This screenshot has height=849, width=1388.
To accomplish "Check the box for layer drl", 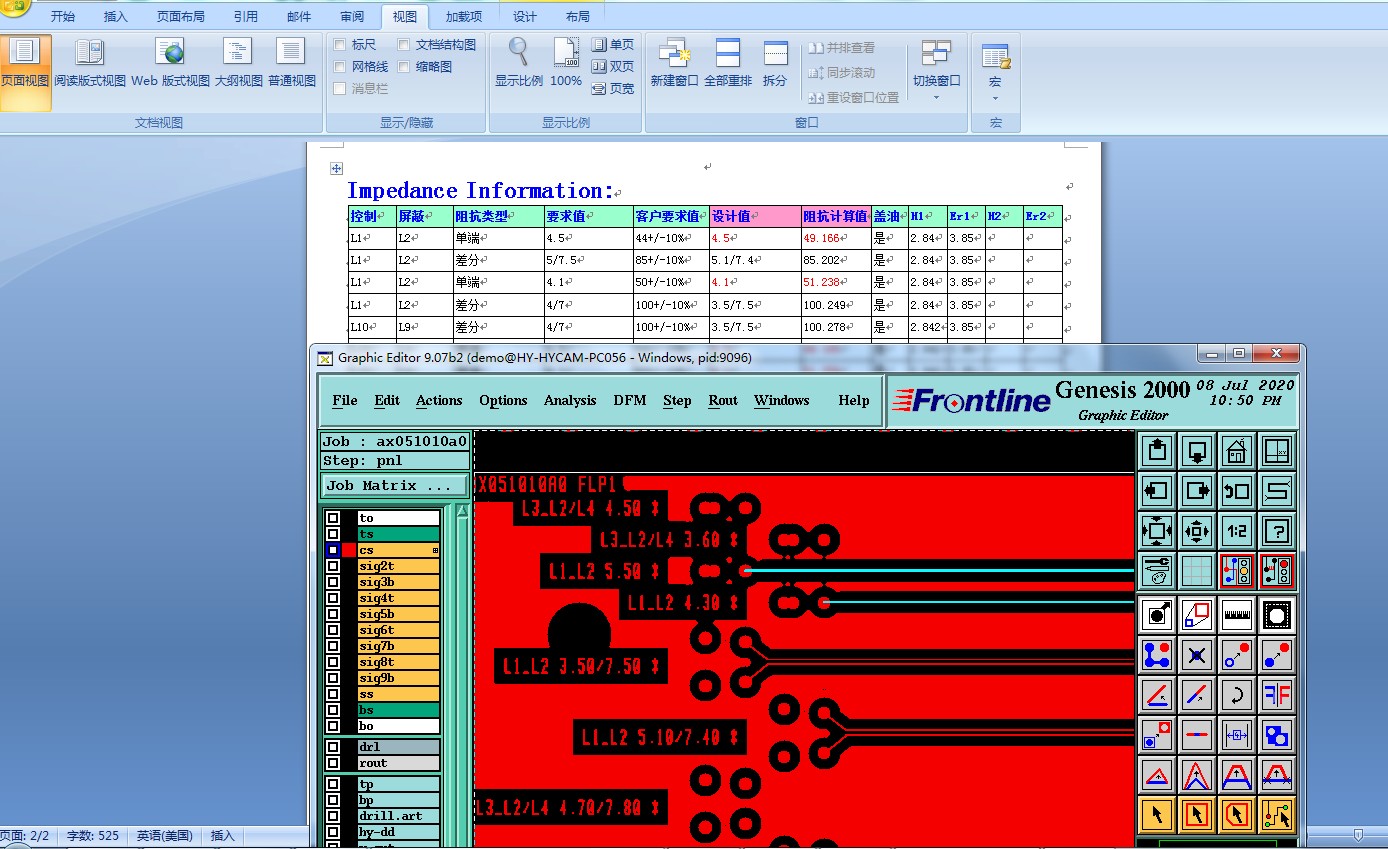I will point(333,747).
